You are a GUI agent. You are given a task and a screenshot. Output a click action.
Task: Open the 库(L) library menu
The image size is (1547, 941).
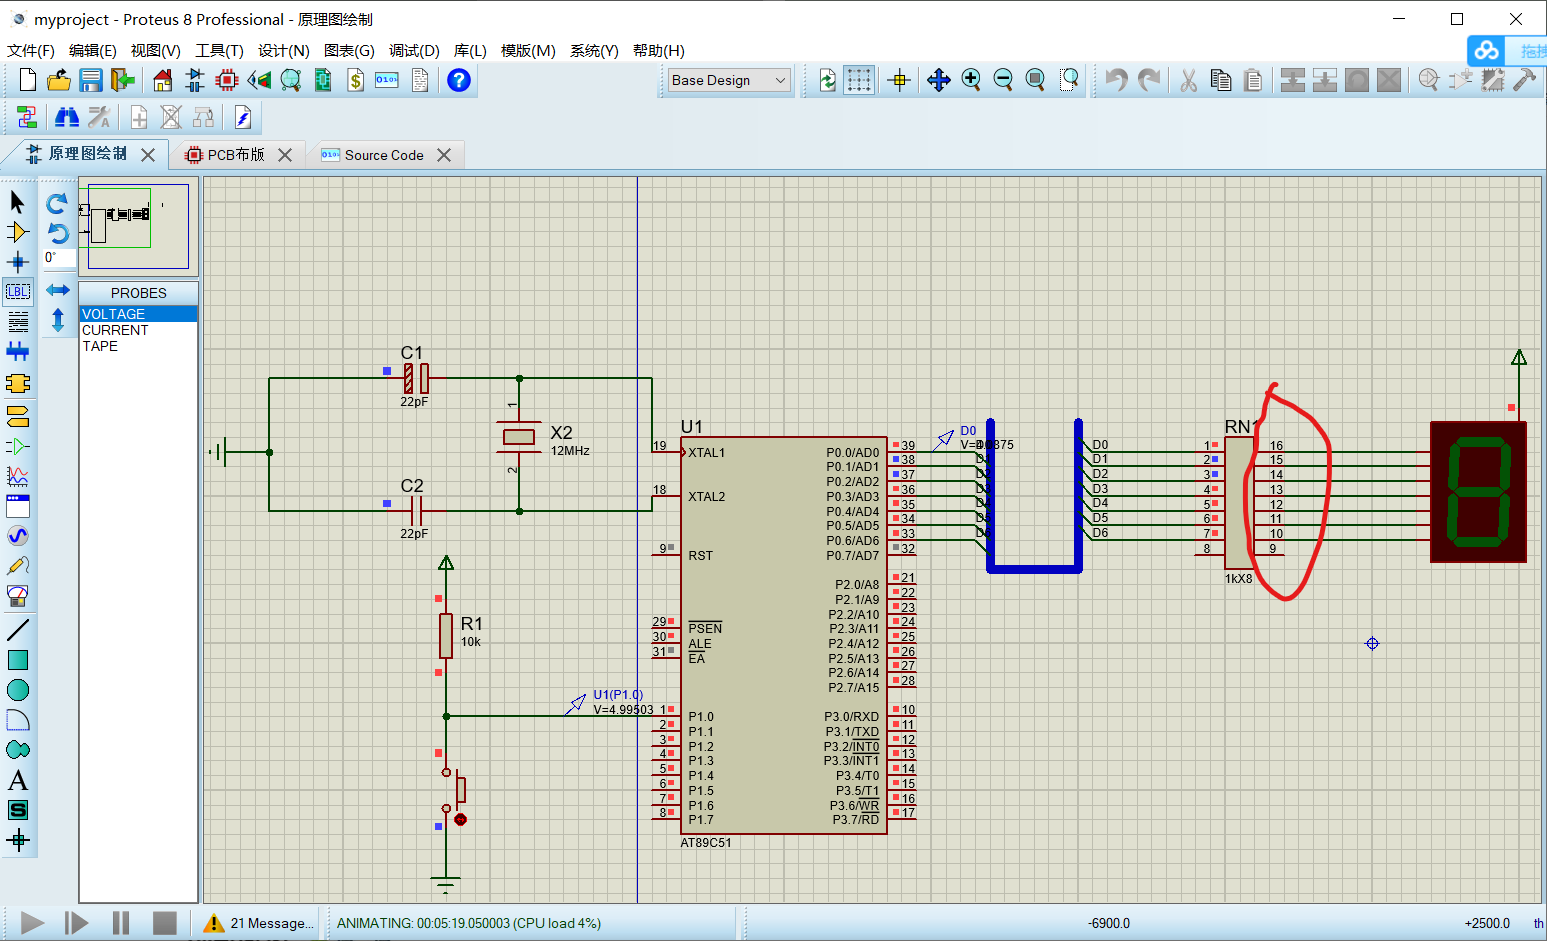[469, 51]
